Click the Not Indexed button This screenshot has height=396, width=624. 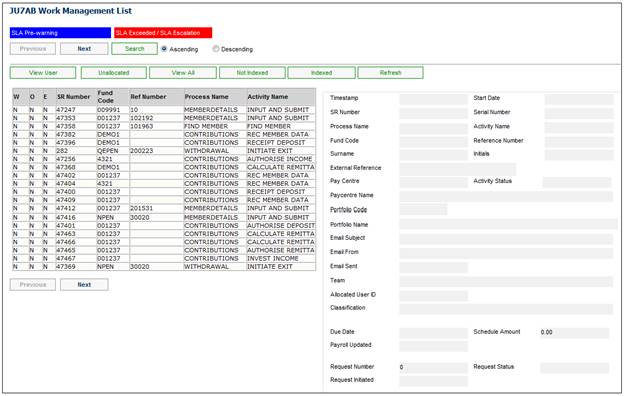252,72
